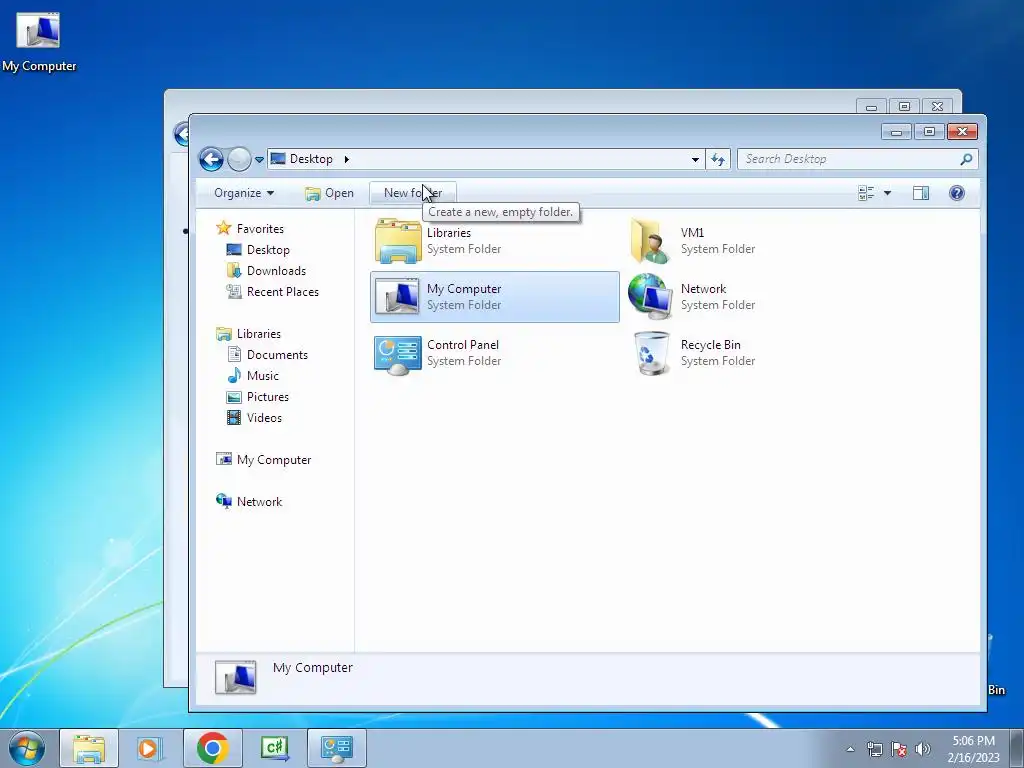The height and width of the screenshot is (768, 1024).
Task: Select the My Computer item in file list
Action: (494, 297)
